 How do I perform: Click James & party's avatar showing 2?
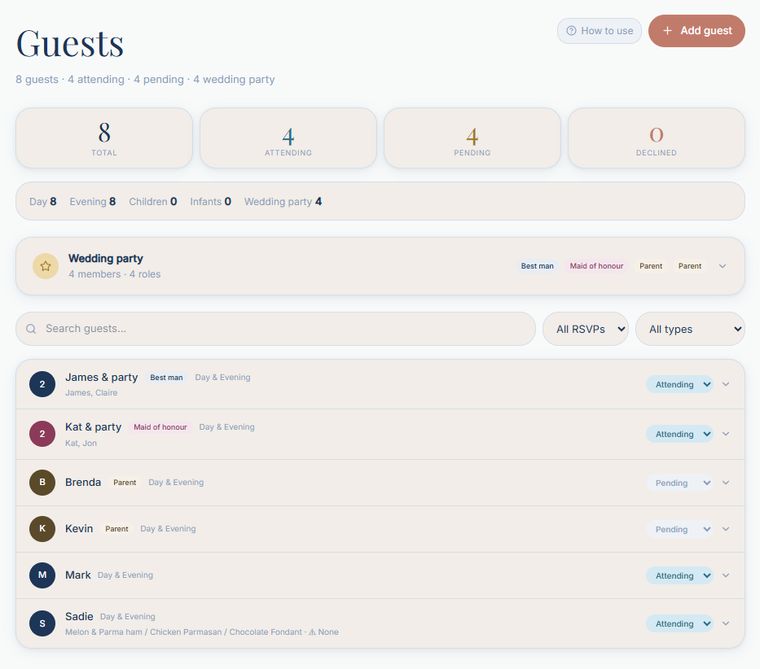[42, 384]
